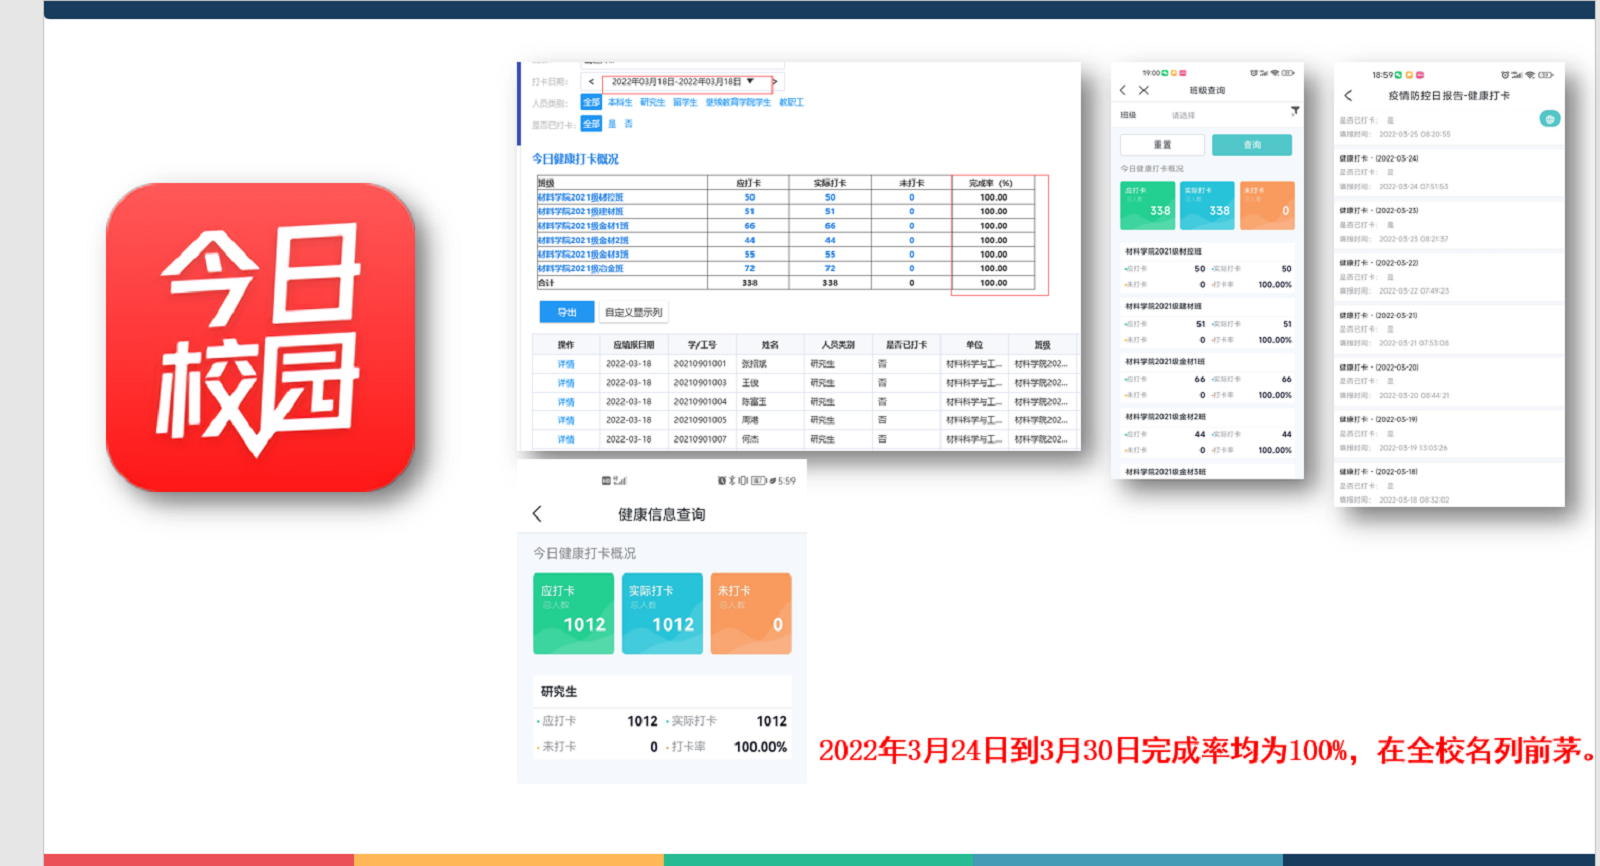
Task: Select 研究生 under 人员类别 filter
Action: point(652,103)
